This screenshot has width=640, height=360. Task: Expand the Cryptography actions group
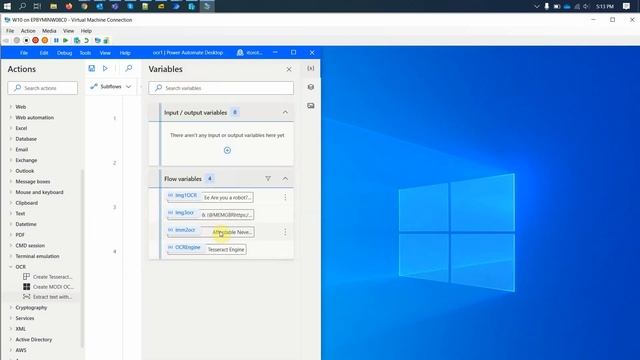[11, 308]
